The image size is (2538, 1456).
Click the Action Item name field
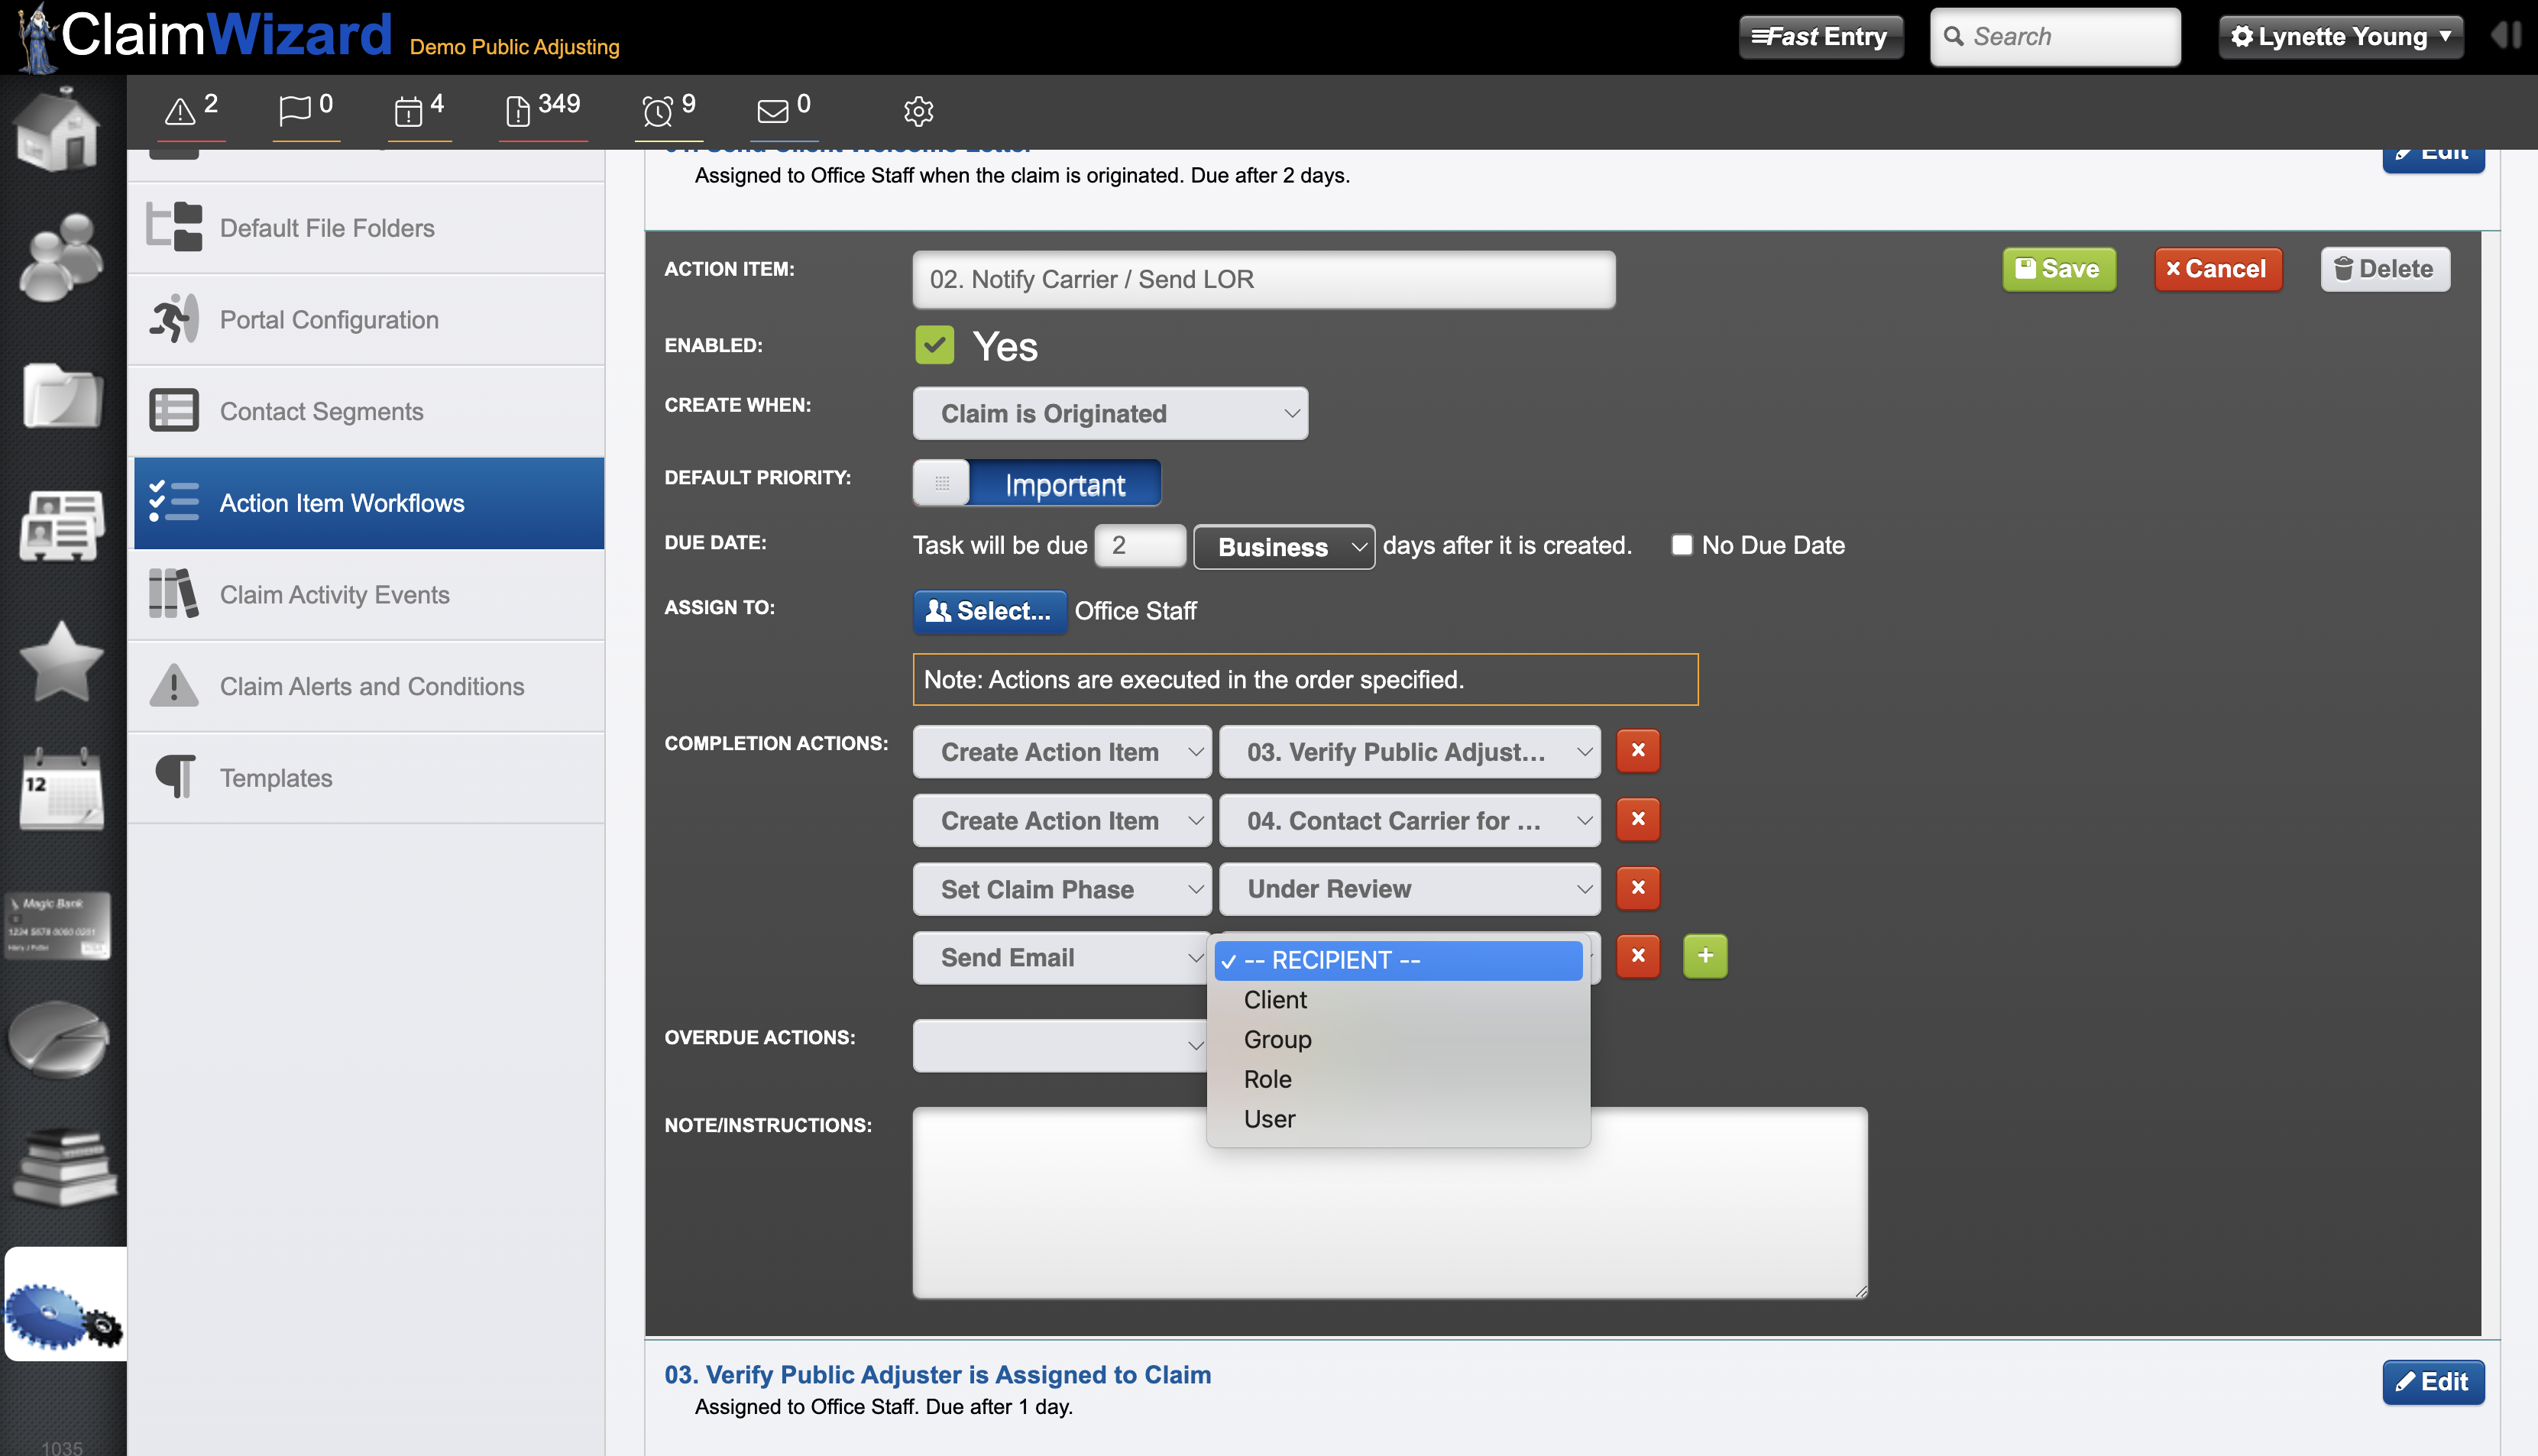[1263, 279]
